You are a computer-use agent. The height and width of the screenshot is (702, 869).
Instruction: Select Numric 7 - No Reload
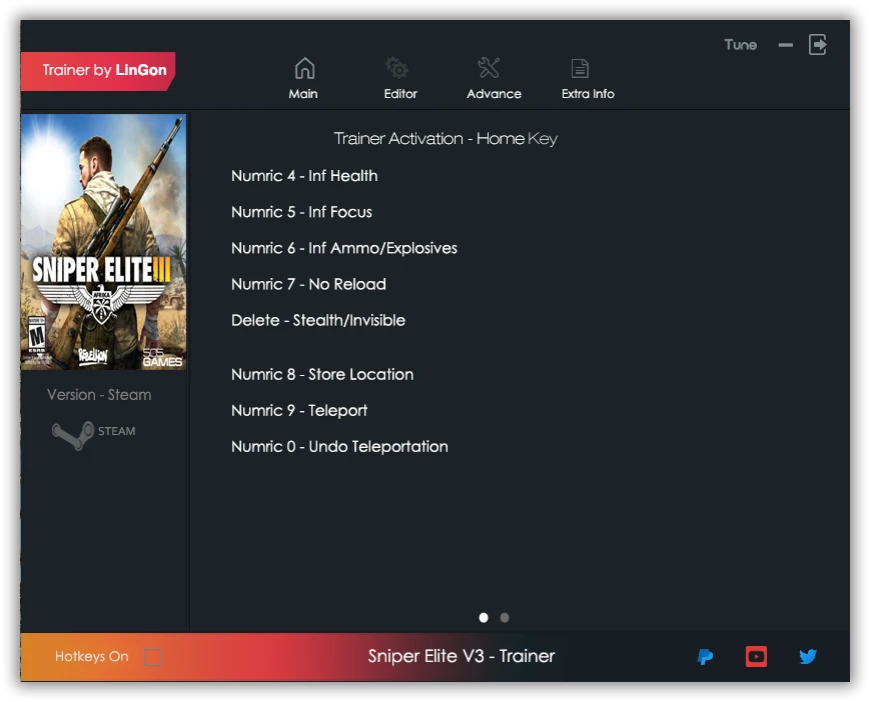coord(309,284)
